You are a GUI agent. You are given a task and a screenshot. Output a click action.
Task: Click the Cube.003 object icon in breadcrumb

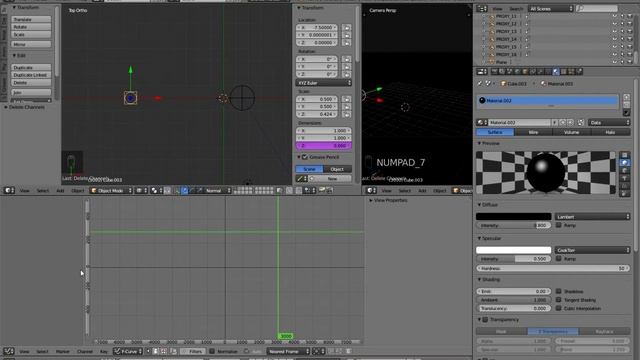pos(504,84)
